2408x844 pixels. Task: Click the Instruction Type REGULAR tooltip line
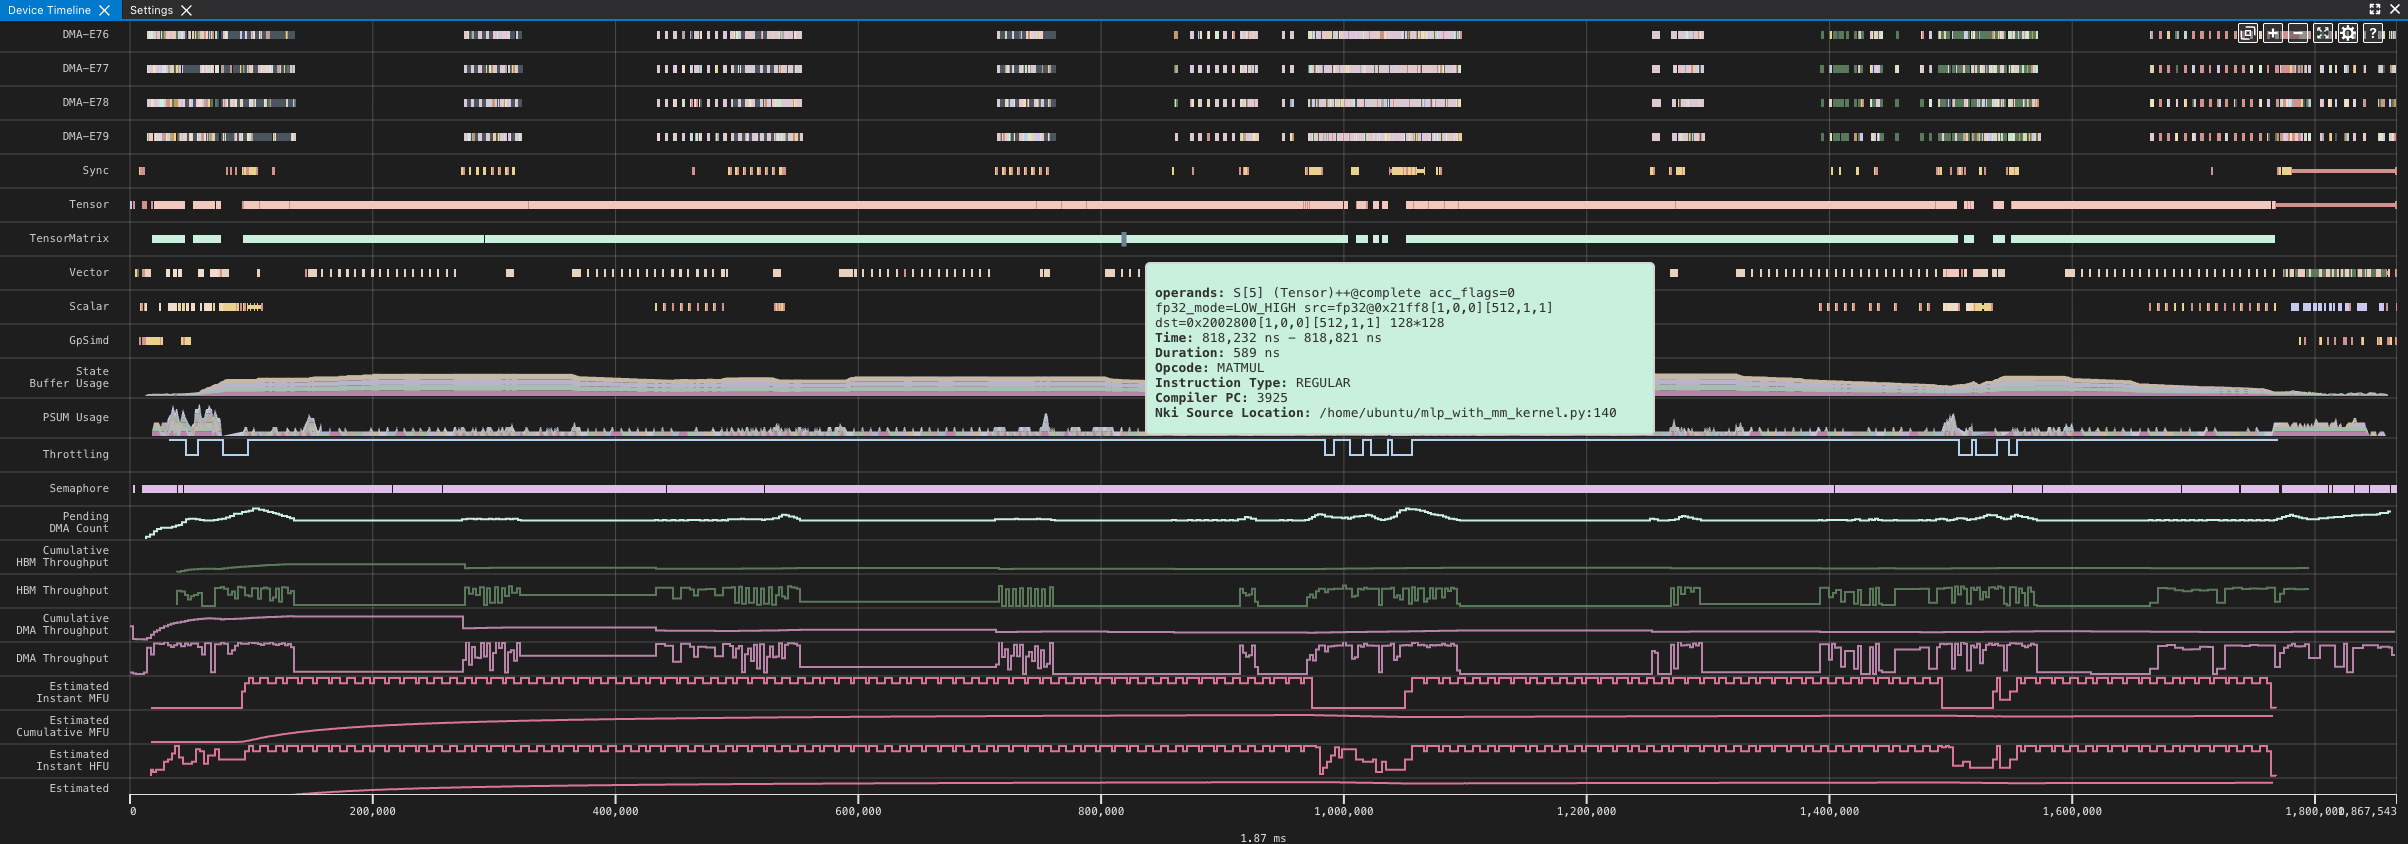tap(1252, 383)
